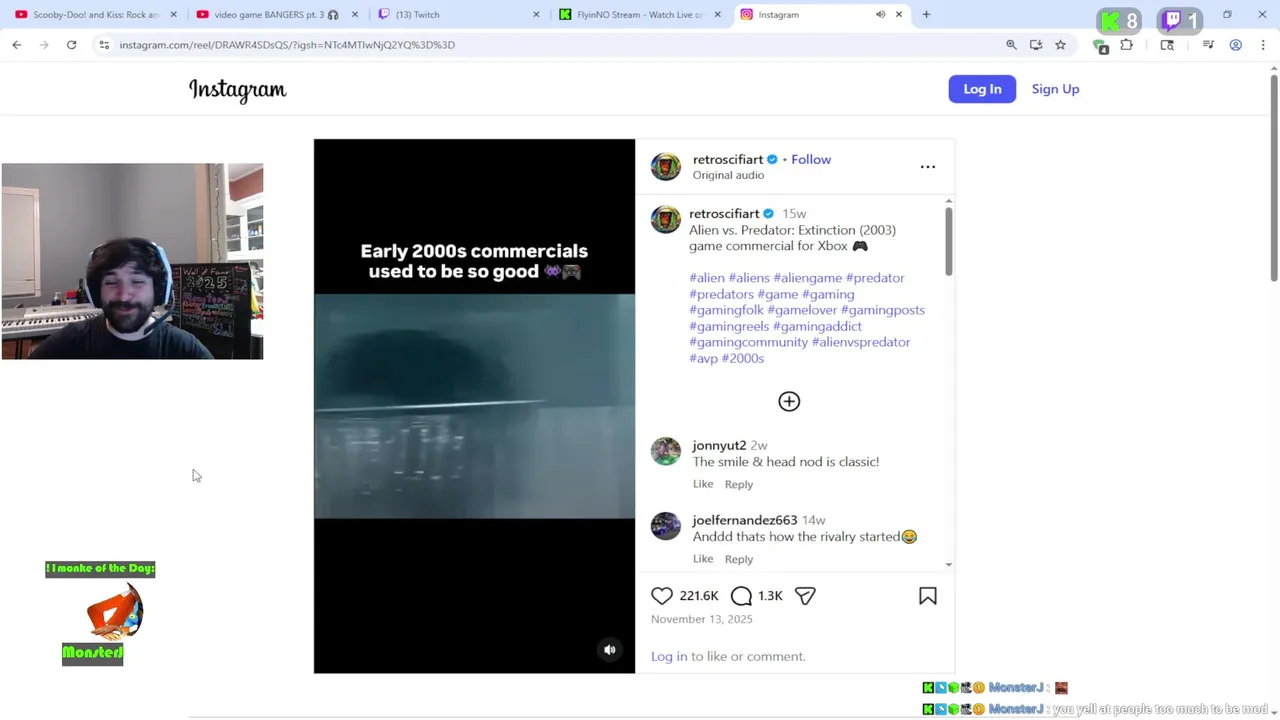Open the #2000s hashtag

(743, 358)
